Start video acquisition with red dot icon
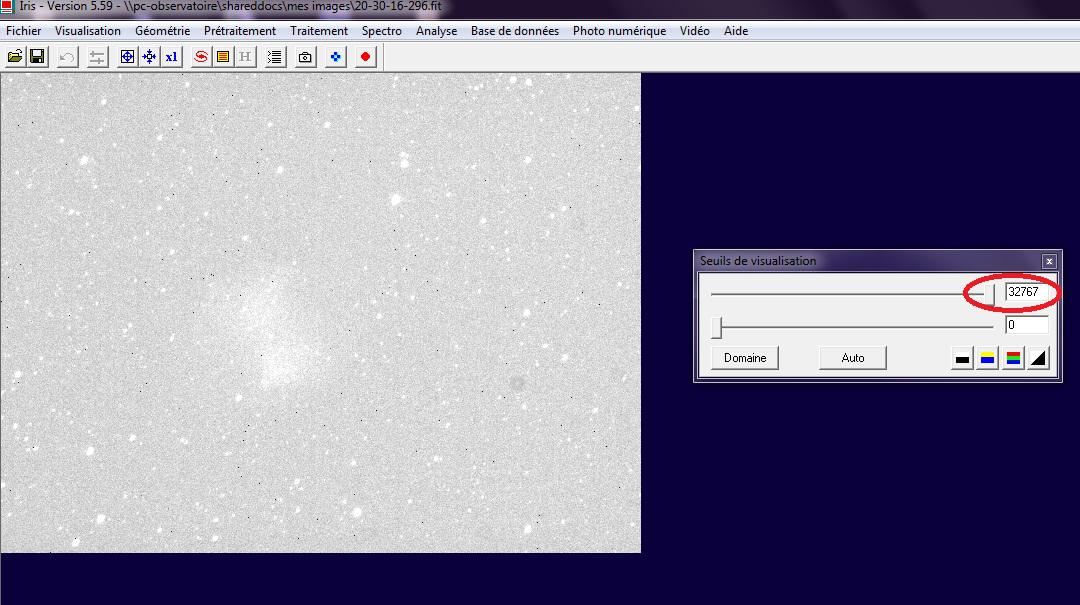Viewport: 1080px width, 605px height. pos(364,57)
